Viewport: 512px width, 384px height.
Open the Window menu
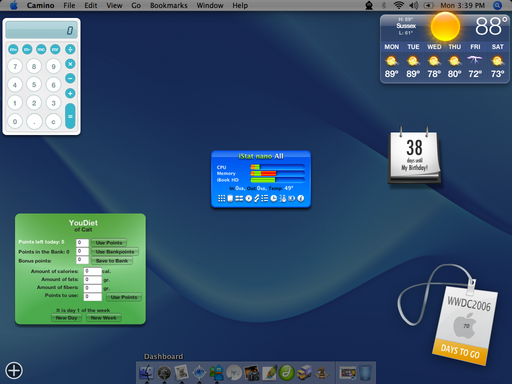(210, 5)
